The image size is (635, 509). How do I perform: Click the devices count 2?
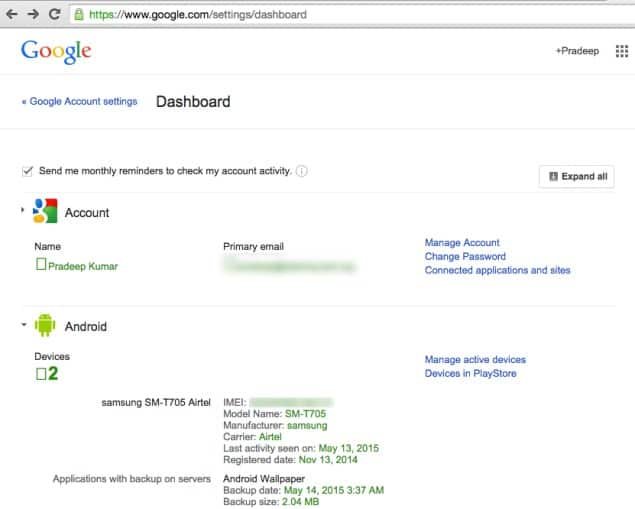pyautogui.click(x=53, y=373)
